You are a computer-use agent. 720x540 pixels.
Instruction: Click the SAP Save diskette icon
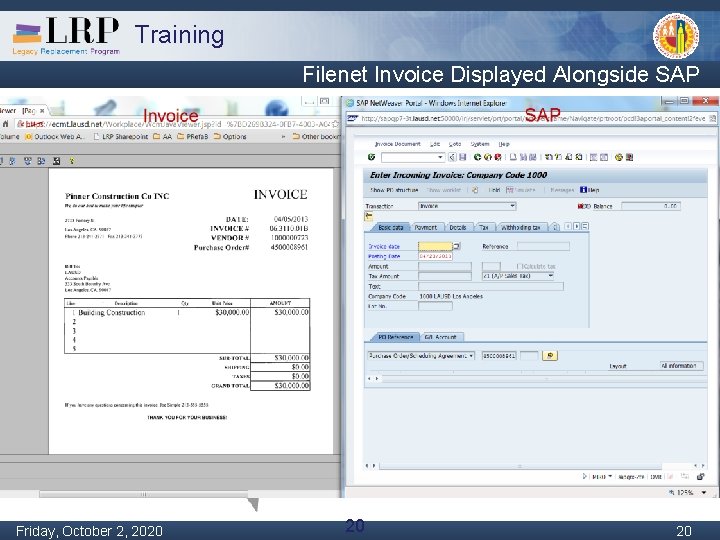point(462,157)
